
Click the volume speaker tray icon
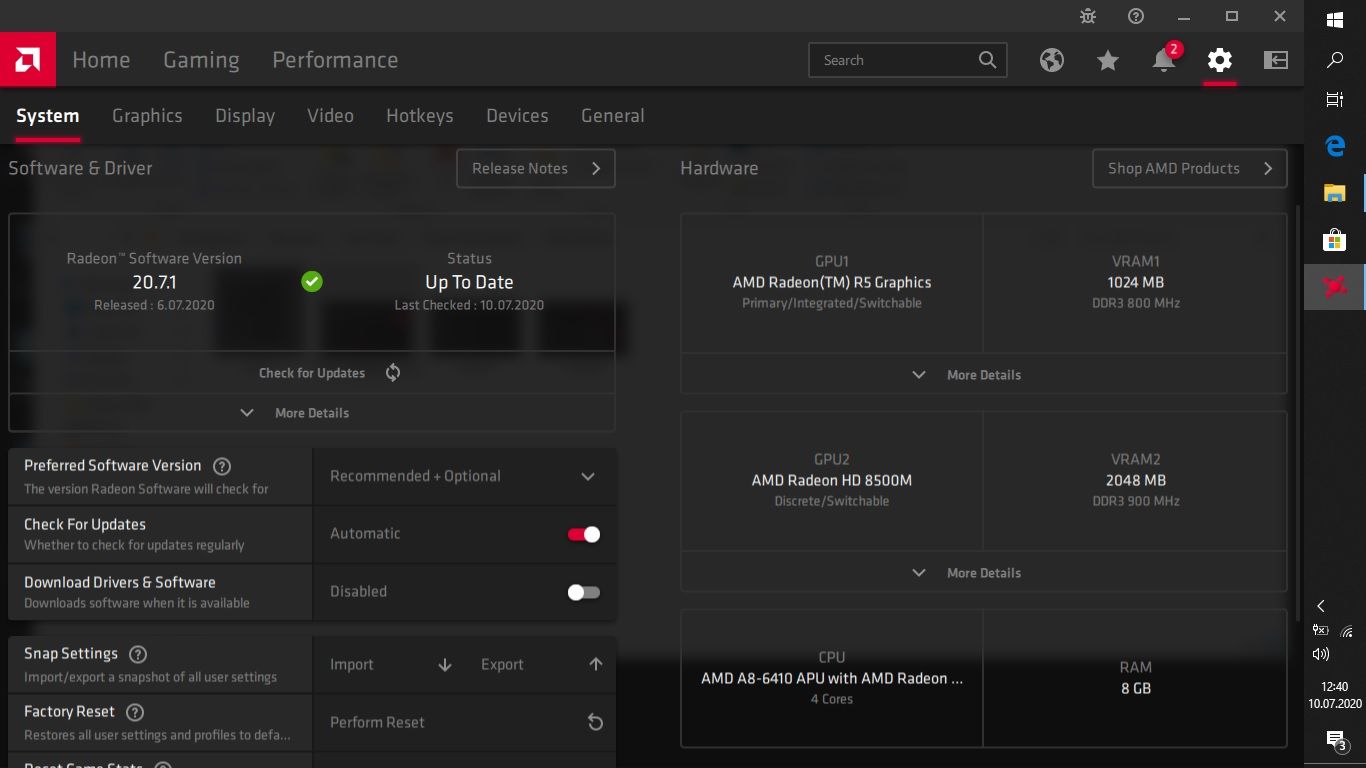(1321, 654)
